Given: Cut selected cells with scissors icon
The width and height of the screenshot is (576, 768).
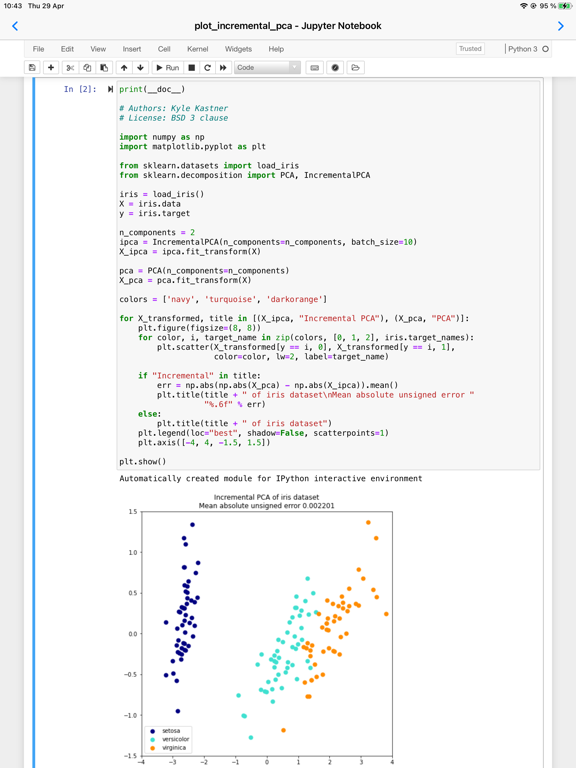Looking at the screenshot, I should click(x=70, y=68).
